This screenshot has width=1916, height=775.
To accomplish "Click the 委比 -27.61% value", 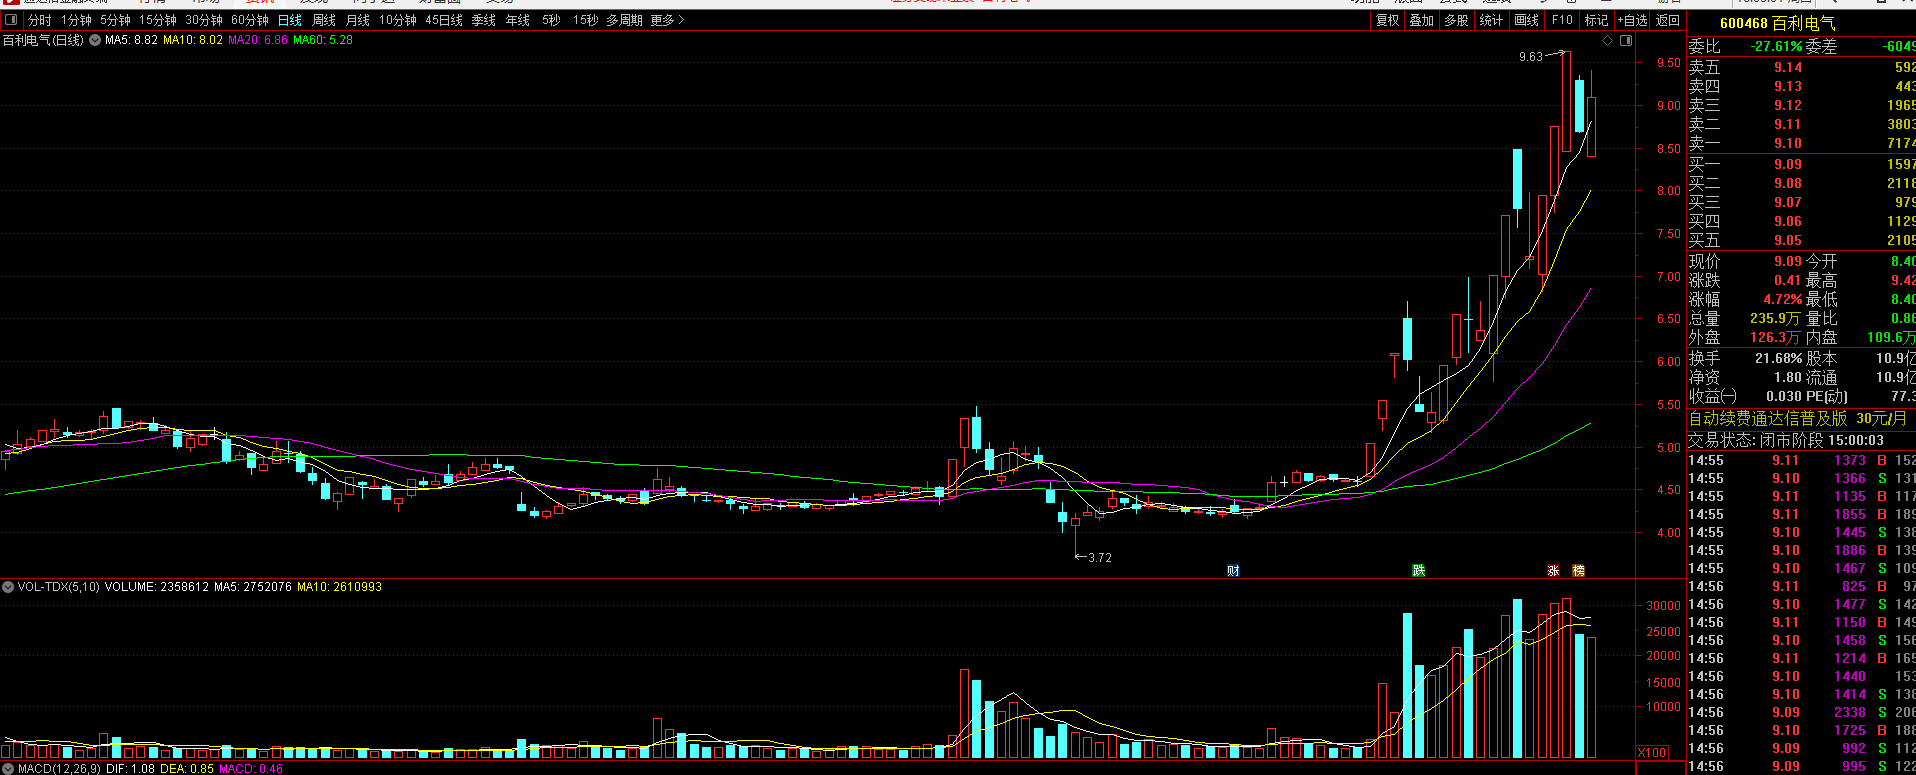I will coord(1776,47).
